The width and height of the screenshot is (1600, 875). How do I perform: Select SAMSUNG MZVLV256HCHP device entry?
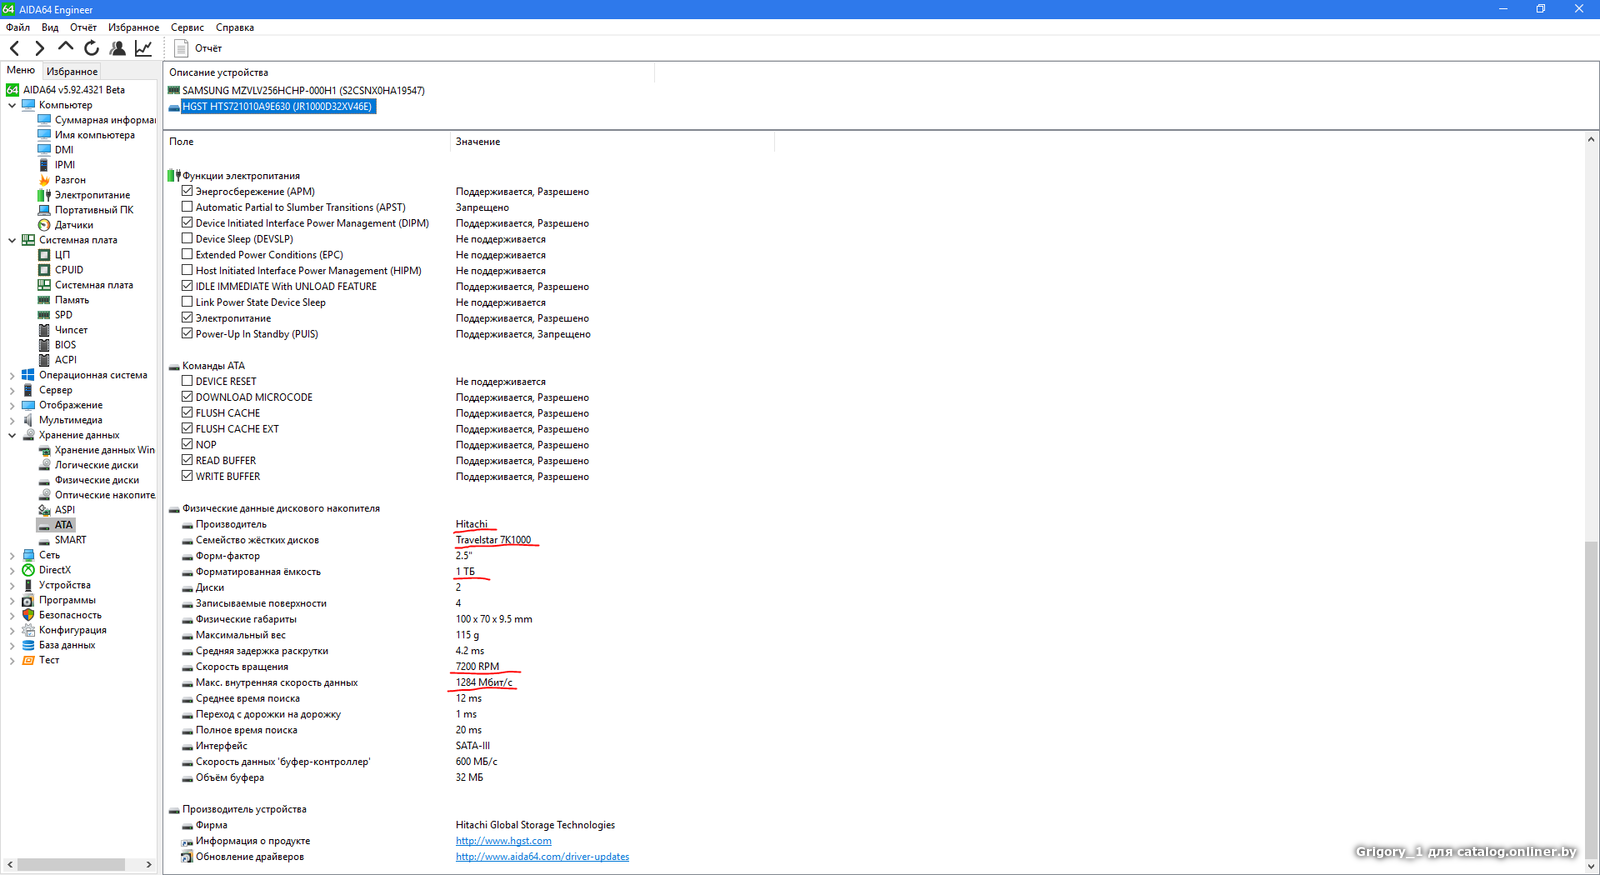(303, 90)
